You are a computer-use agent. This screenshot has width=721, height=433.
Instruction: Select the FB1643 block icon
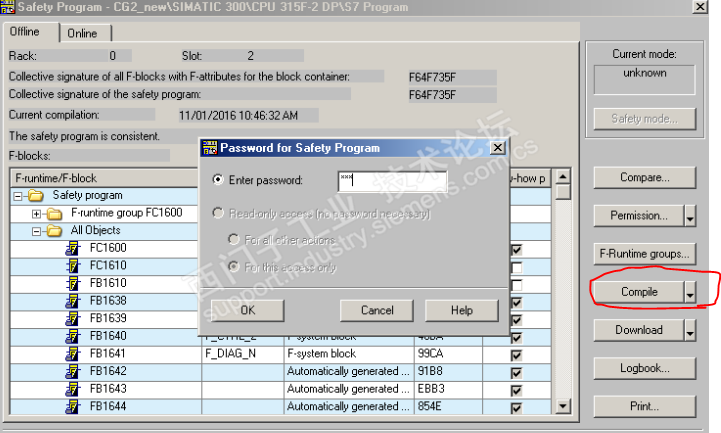[73, 389]
